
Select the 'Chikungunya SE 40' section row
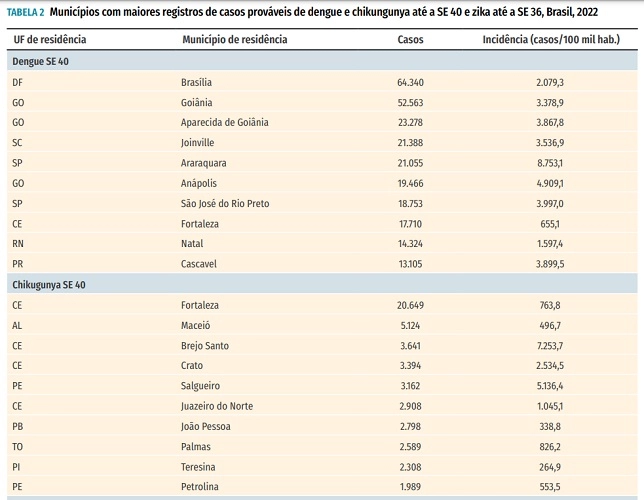point(49,284)
